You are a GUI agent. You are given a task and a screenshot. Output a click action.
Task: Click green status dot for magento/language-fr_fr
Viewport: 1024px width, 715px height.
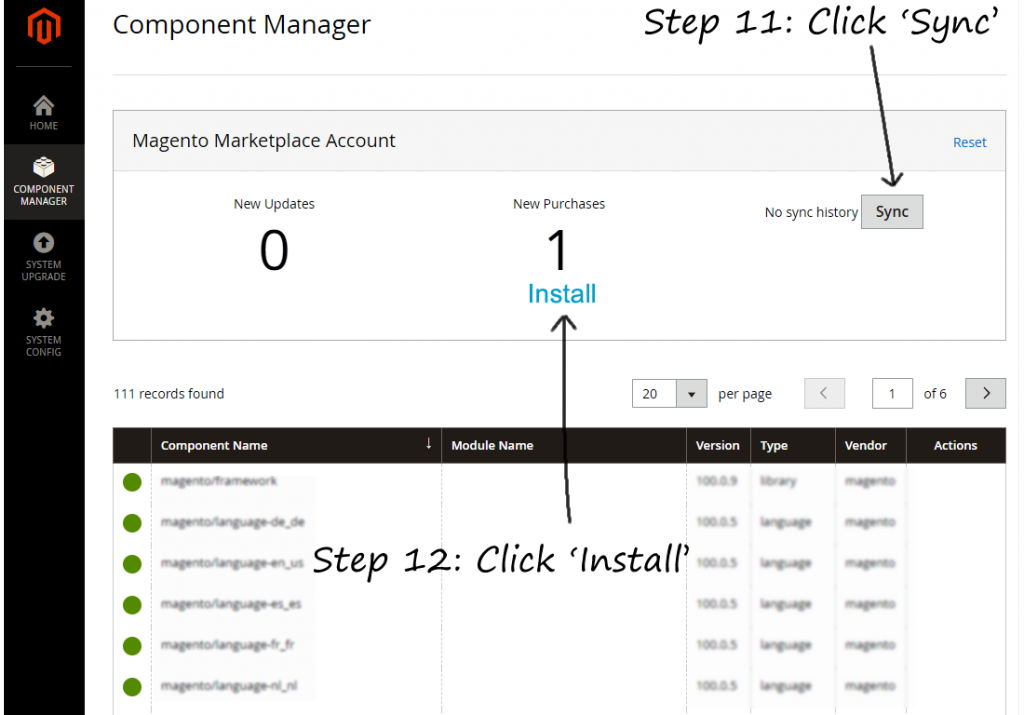click(132, 646)
